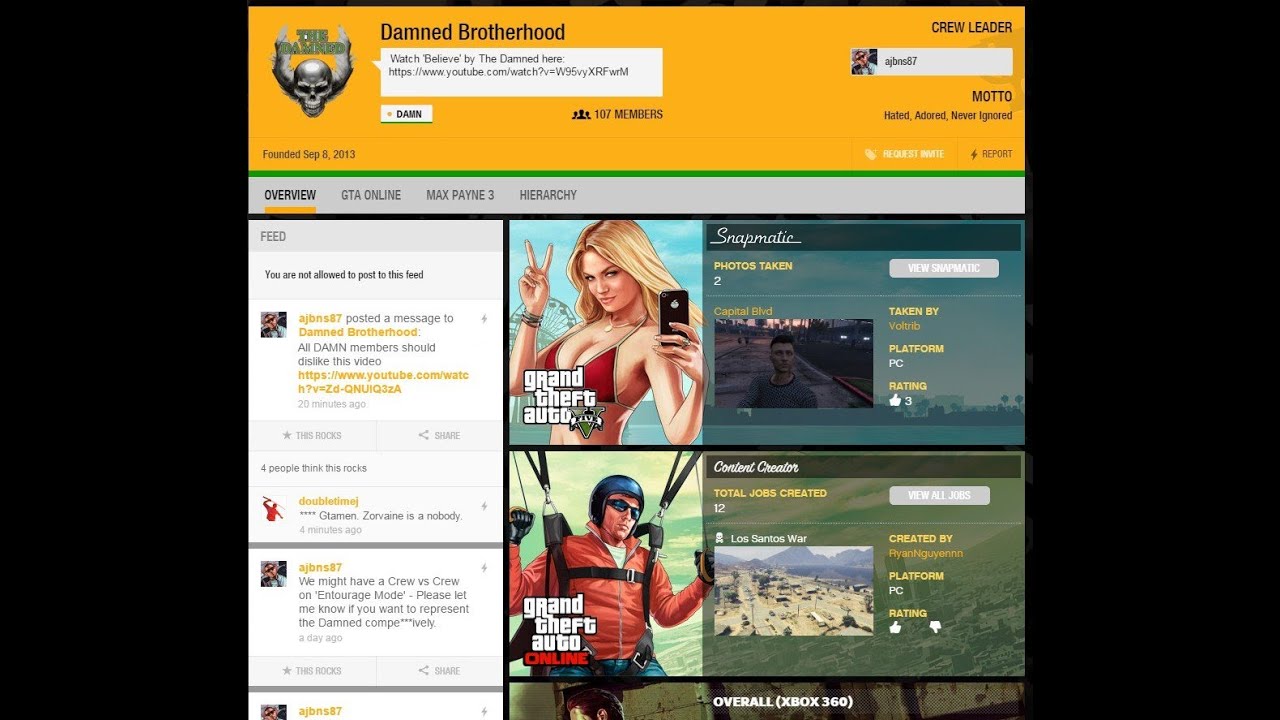
Task: Click the crew leader ajbns87 avatar
Action: click(x=864, y=62)
